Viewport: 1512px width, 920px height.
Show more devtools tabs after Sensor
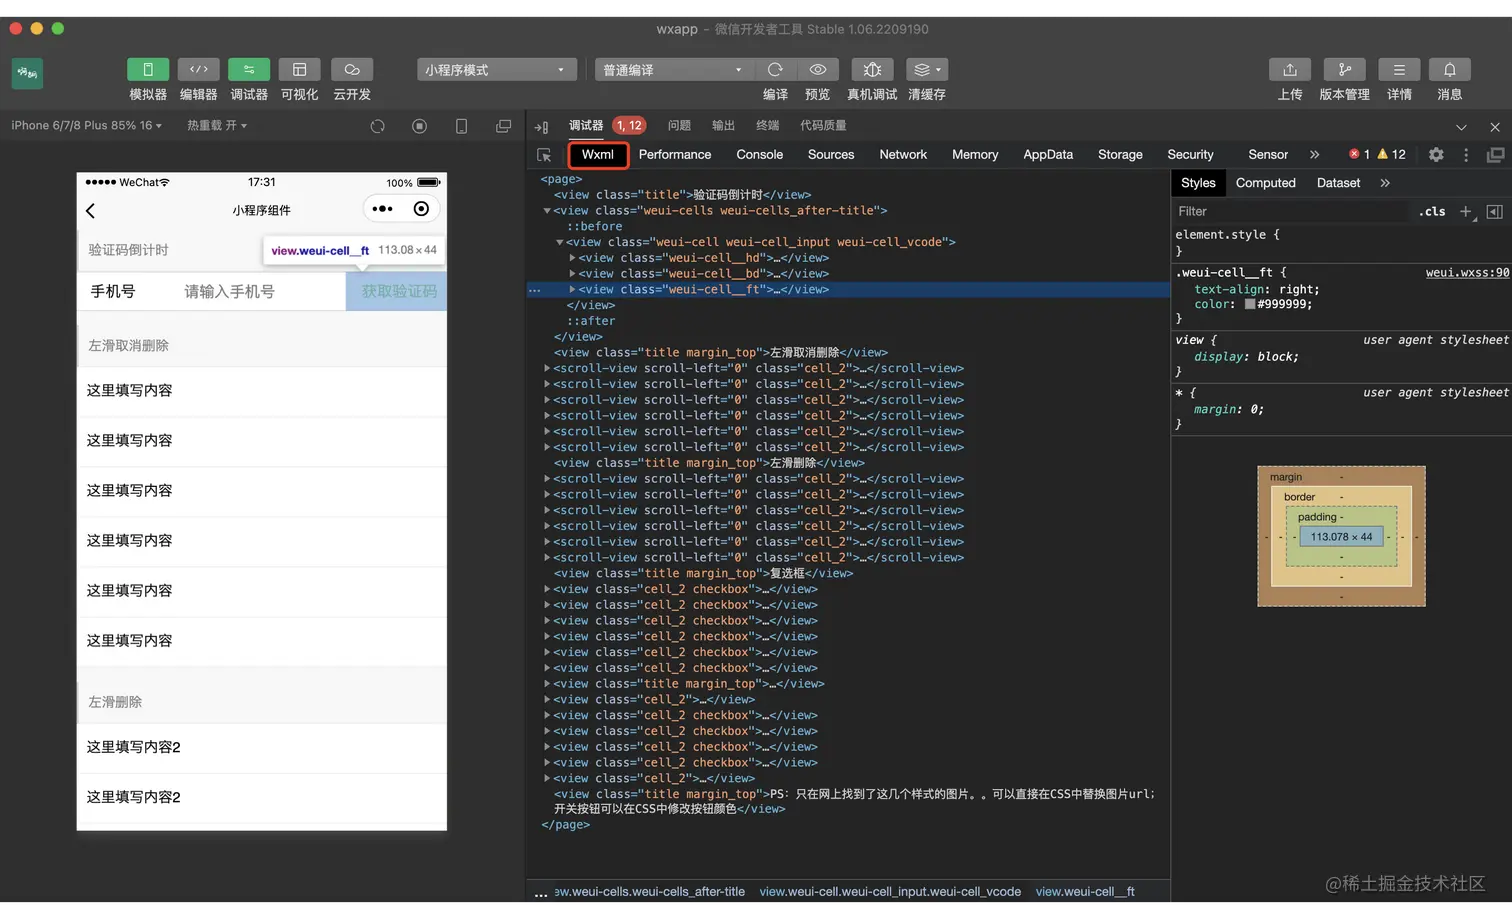(x=1314, y=154)
